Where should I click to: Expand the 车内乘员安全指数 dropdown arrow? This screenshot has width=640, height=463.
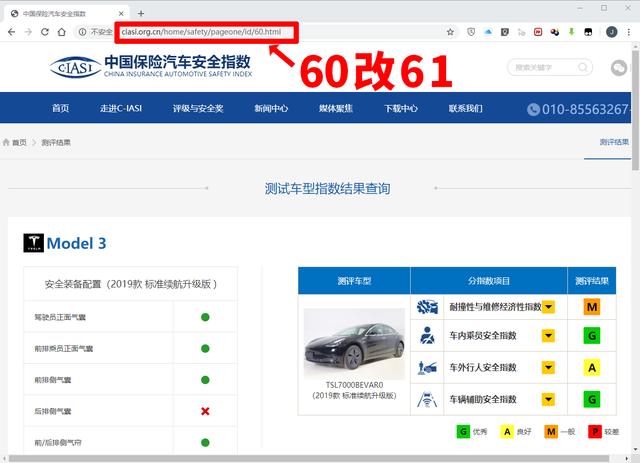tap(548, 336)
